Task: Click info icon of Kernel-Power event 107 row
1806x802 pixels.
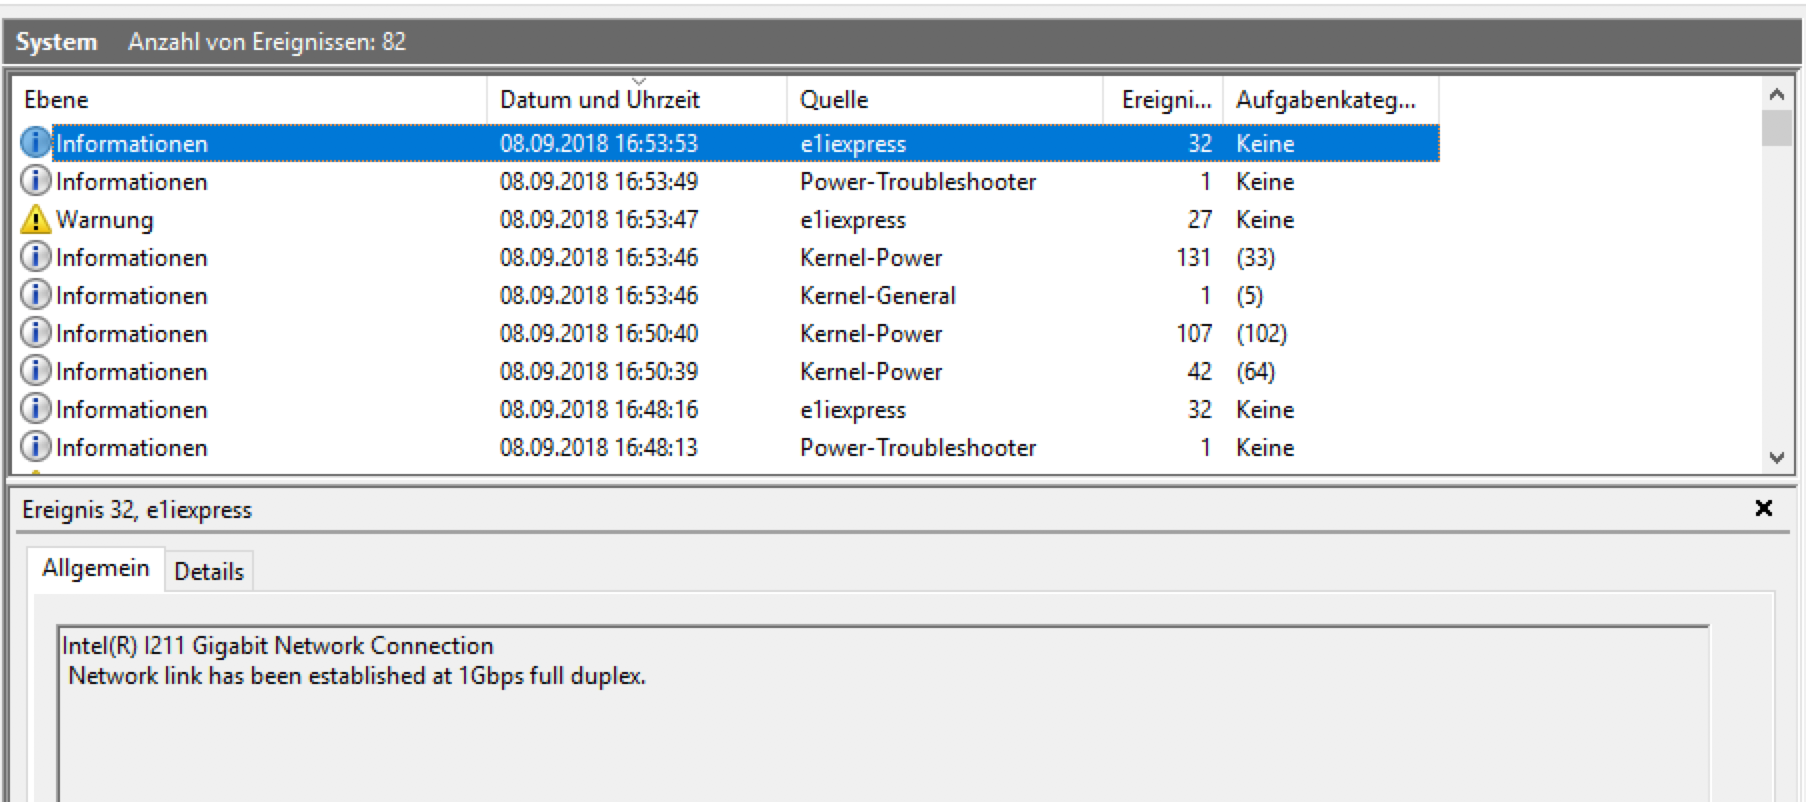Action: (x=35, y=333)
